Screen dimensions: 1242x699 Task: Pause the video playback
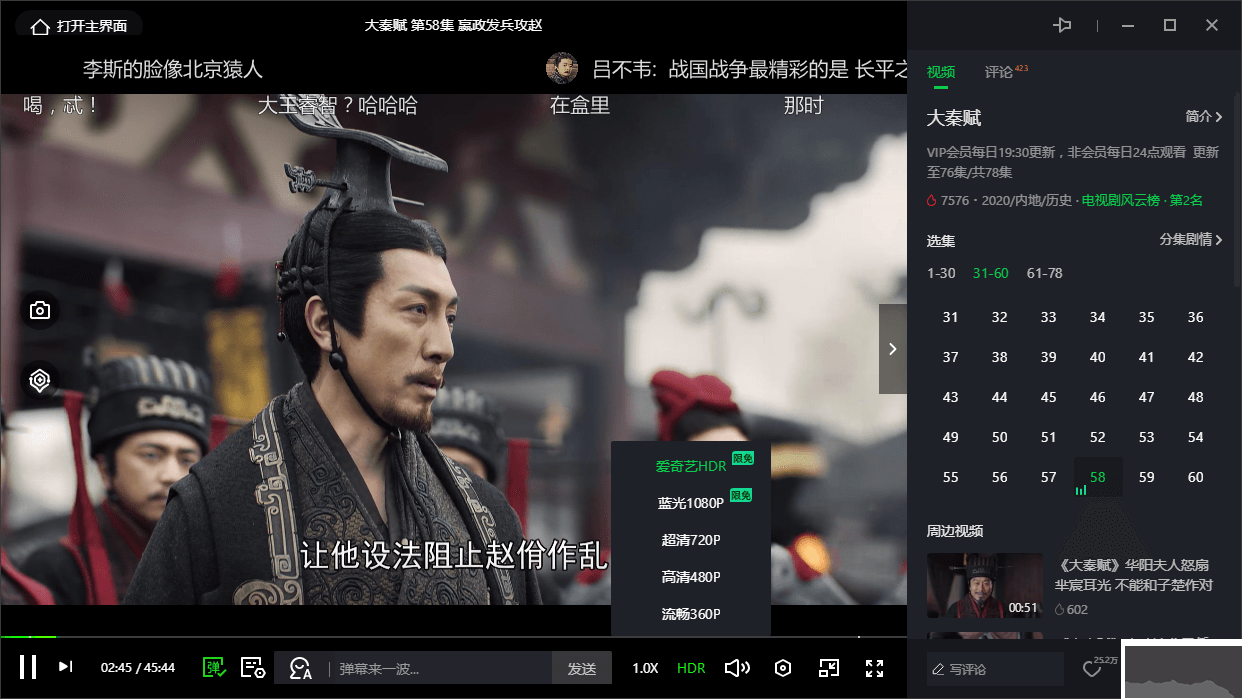point(28,667)
